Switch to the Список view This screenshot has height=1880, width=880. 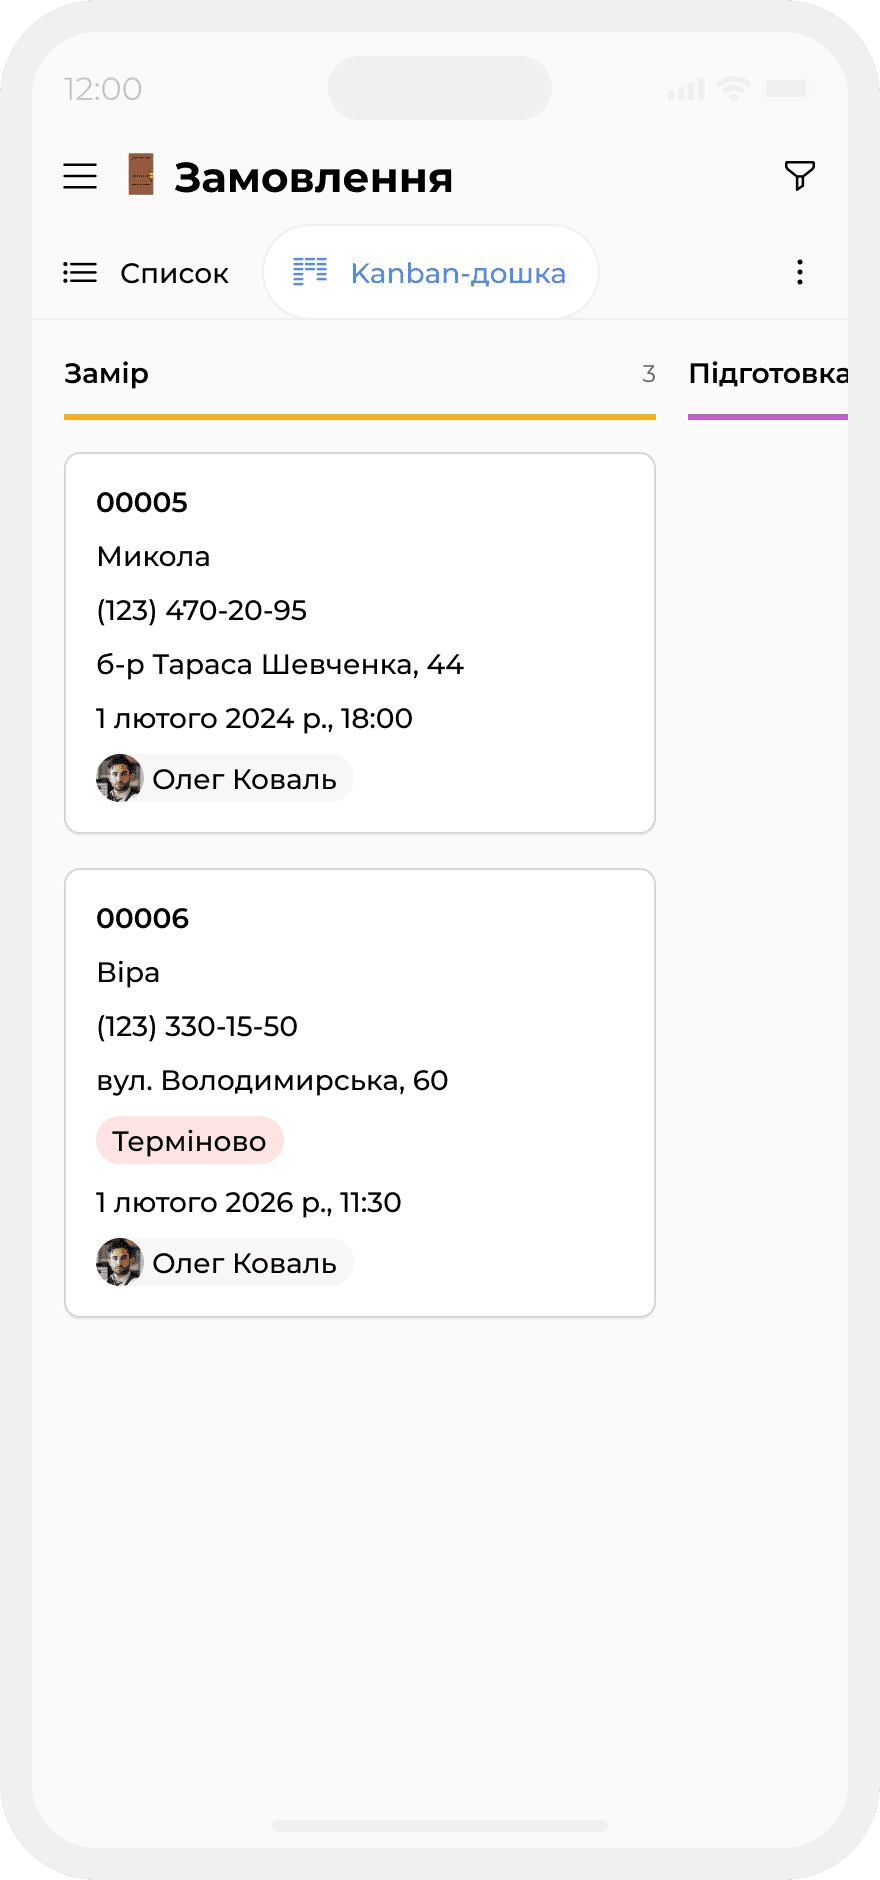point(174,272)
